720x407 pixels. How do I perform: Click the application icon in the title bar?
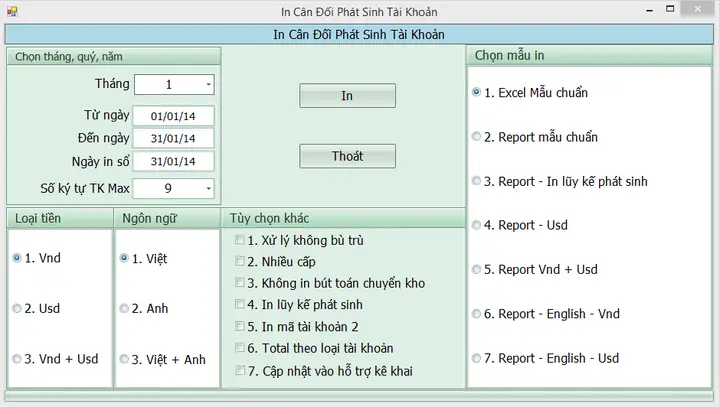coord(12,11)
